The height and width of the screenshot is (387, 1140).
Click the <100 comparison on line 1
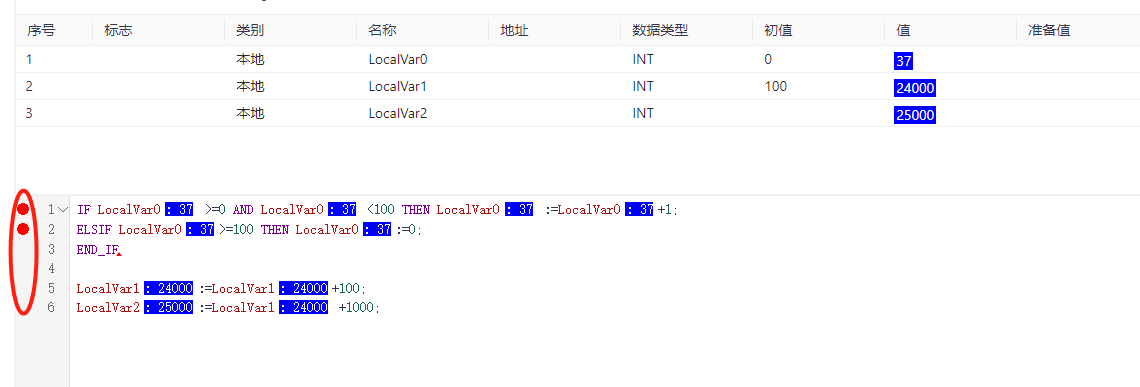pyautogui.click(x=381, y=210)
